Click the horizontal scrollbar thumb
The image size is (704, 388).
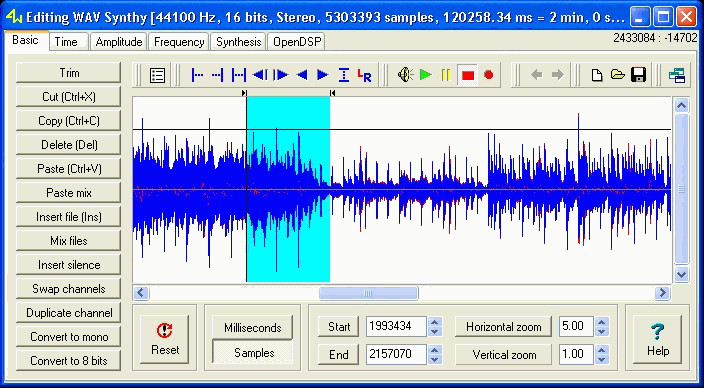[x=369, y=293]
